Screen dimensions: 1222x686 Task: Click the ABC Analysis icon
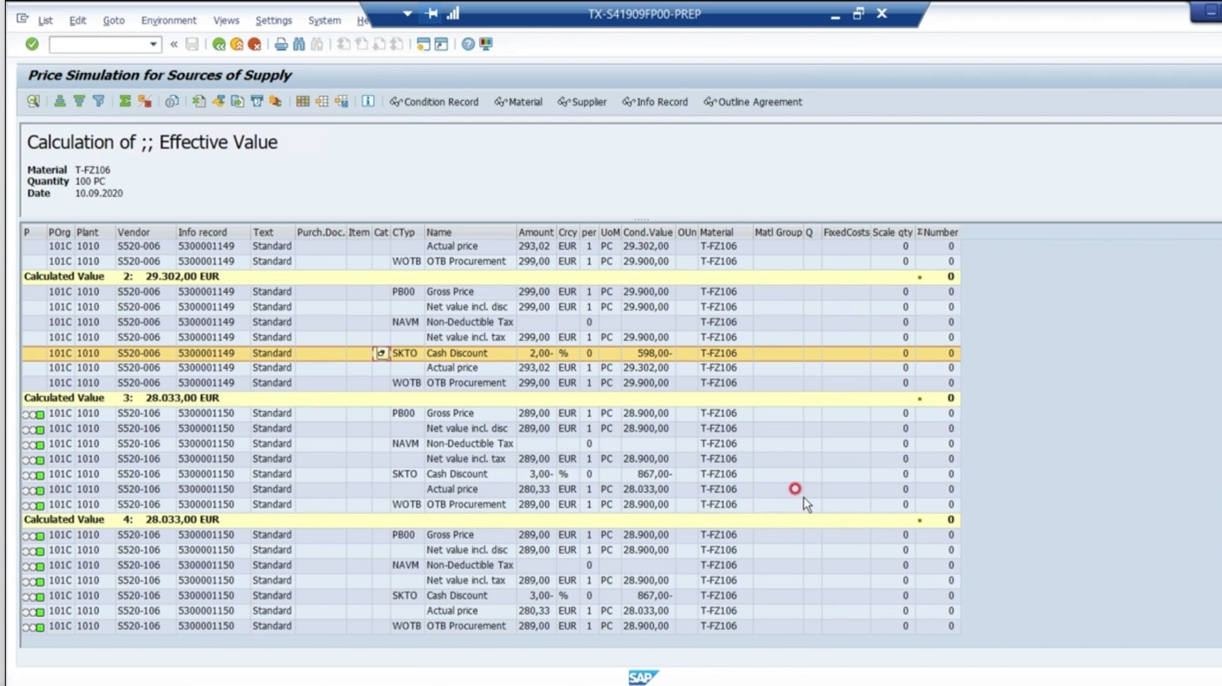click(275, 101)
